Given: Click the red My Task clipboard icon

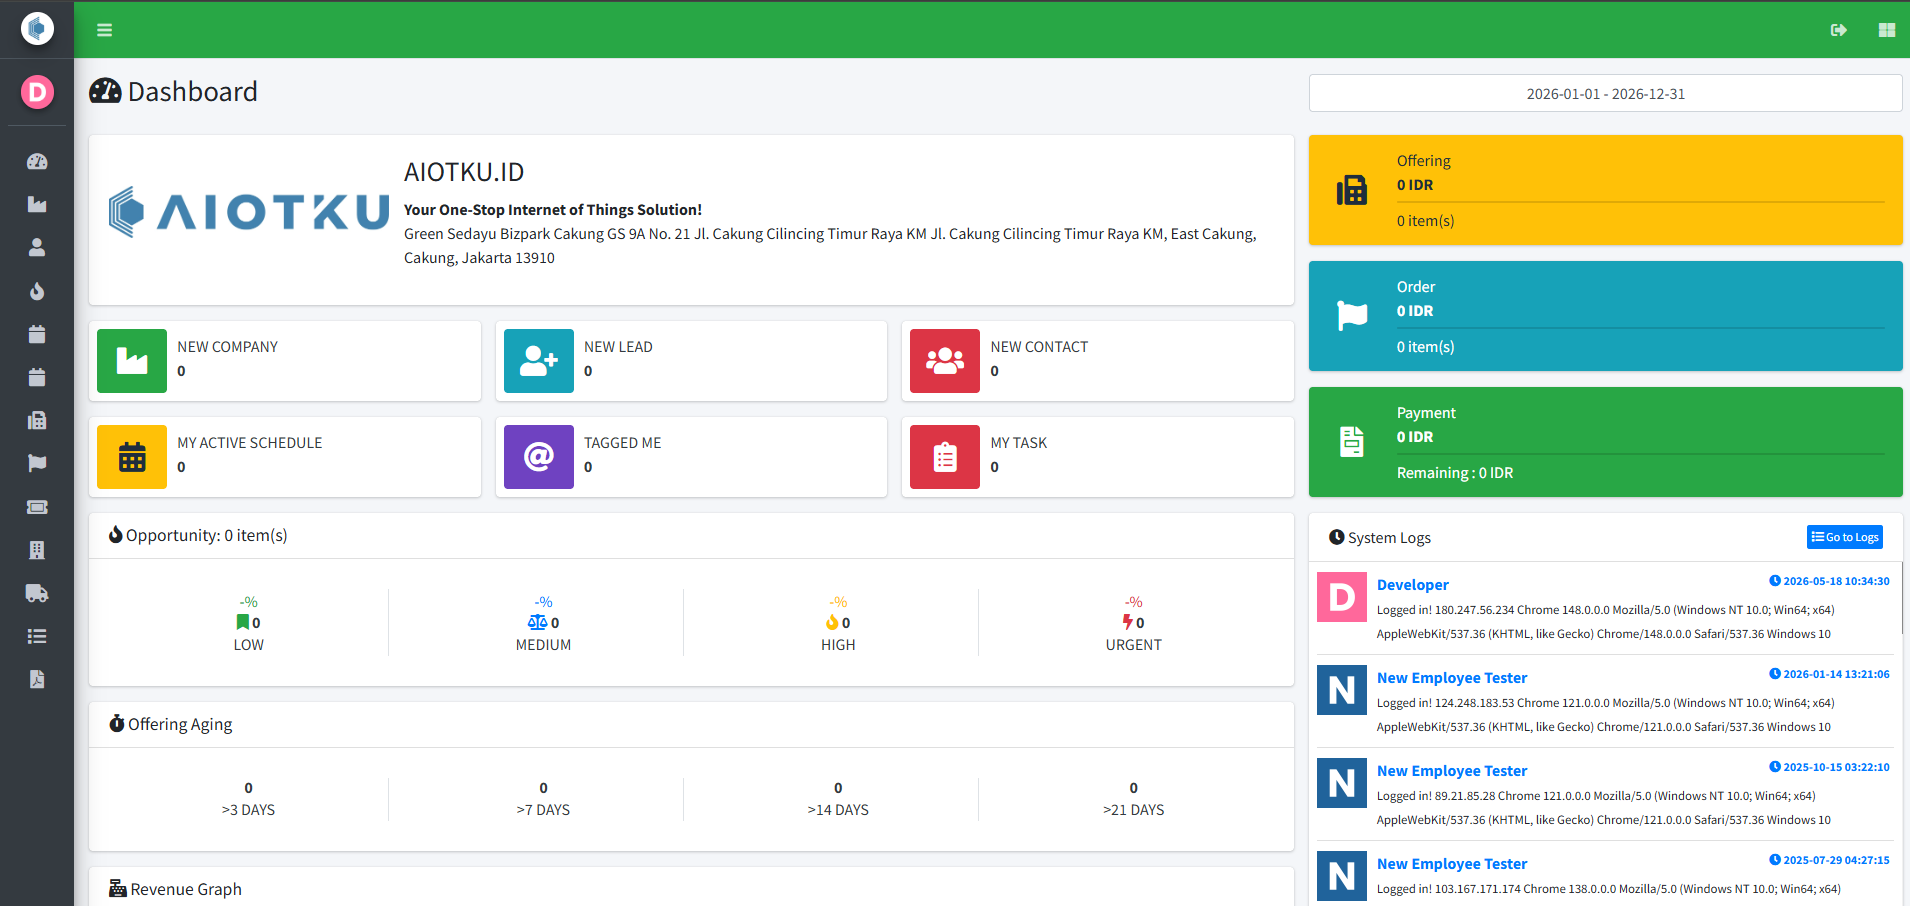Looking at the screenshot, I should pyautogui.click(x=945, y=457).
